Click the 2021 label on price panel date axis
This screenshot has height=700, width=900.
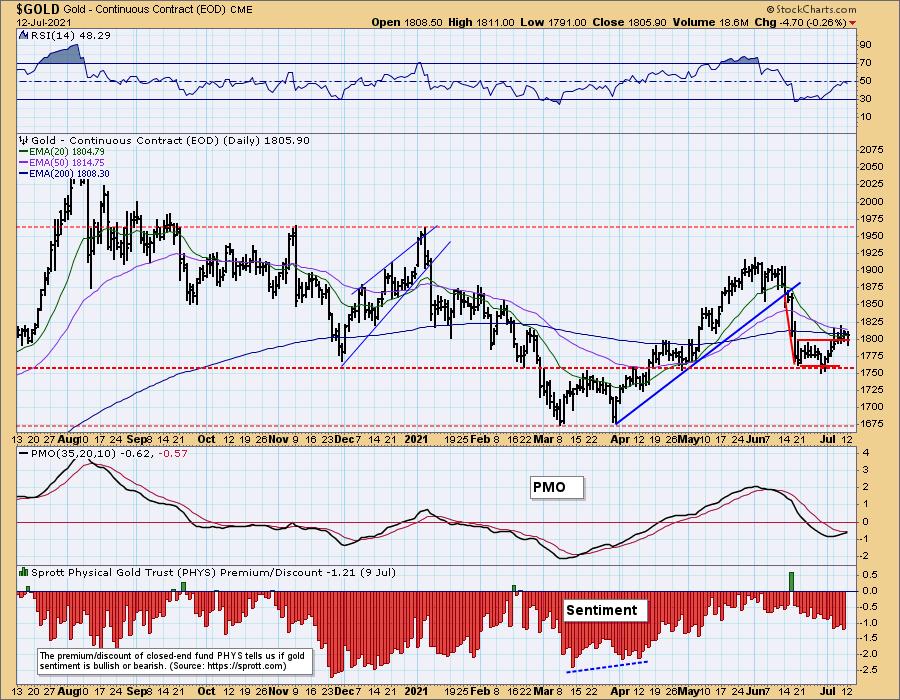coord(416,439)
